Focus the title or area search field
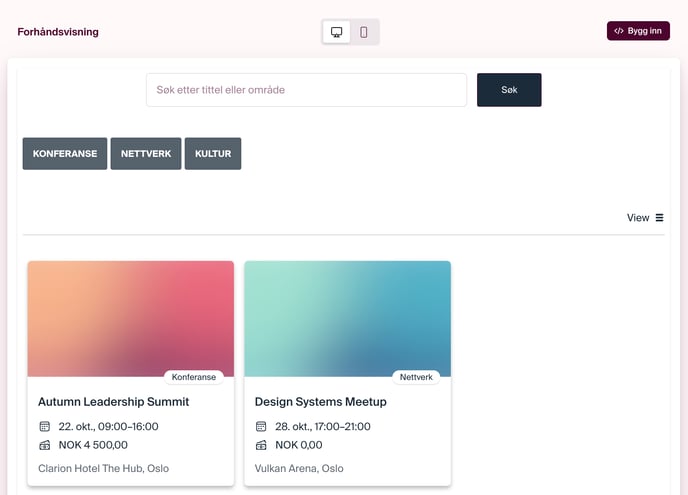Screen dimensions: 688x495 (x=306, y=90)
